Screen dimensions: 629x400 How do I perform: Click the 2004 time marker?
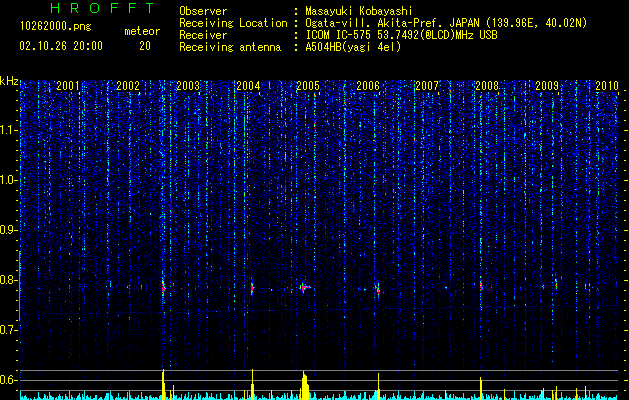pos(248,85)
